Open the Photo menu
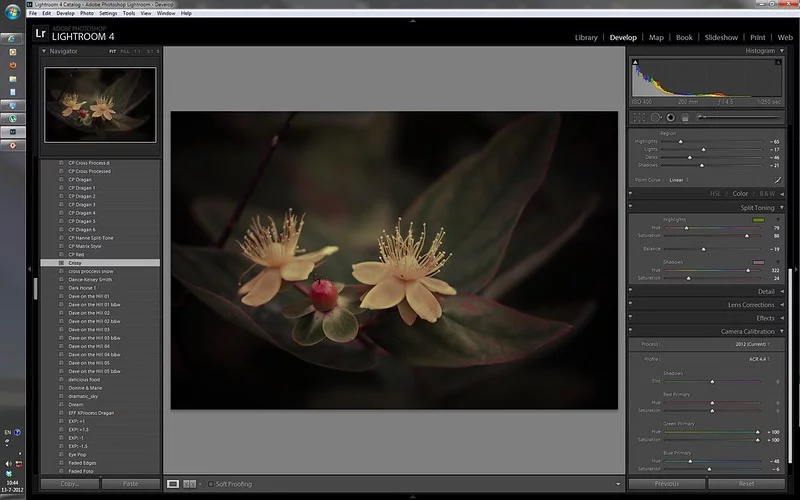This screenshot has width=800, height=500. [x=87, y=13]
